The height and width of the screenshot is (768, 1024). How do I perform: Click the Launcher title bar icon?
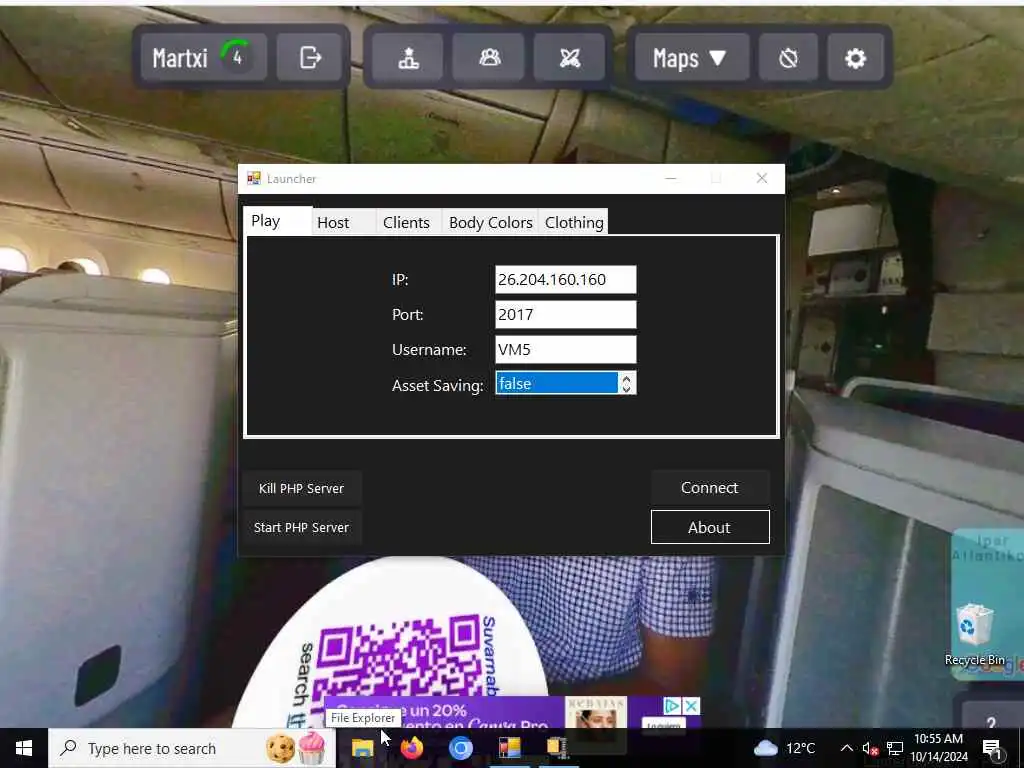(253, 178)
